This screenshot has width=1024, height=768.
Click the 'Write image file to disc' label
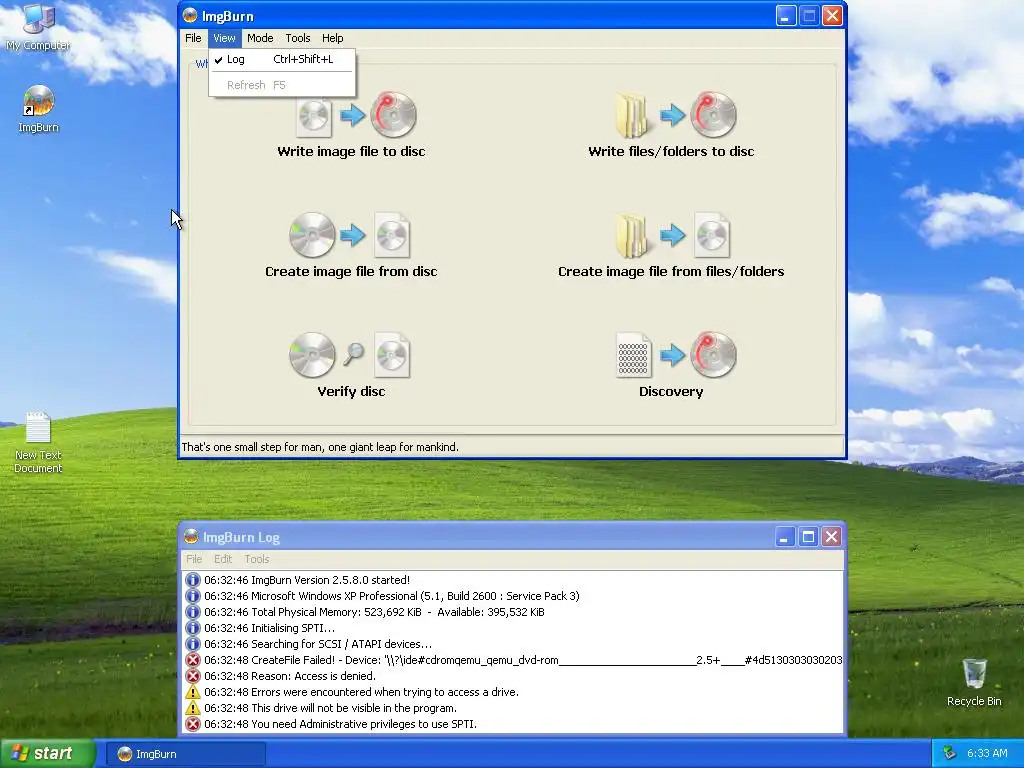coord(351,152)
